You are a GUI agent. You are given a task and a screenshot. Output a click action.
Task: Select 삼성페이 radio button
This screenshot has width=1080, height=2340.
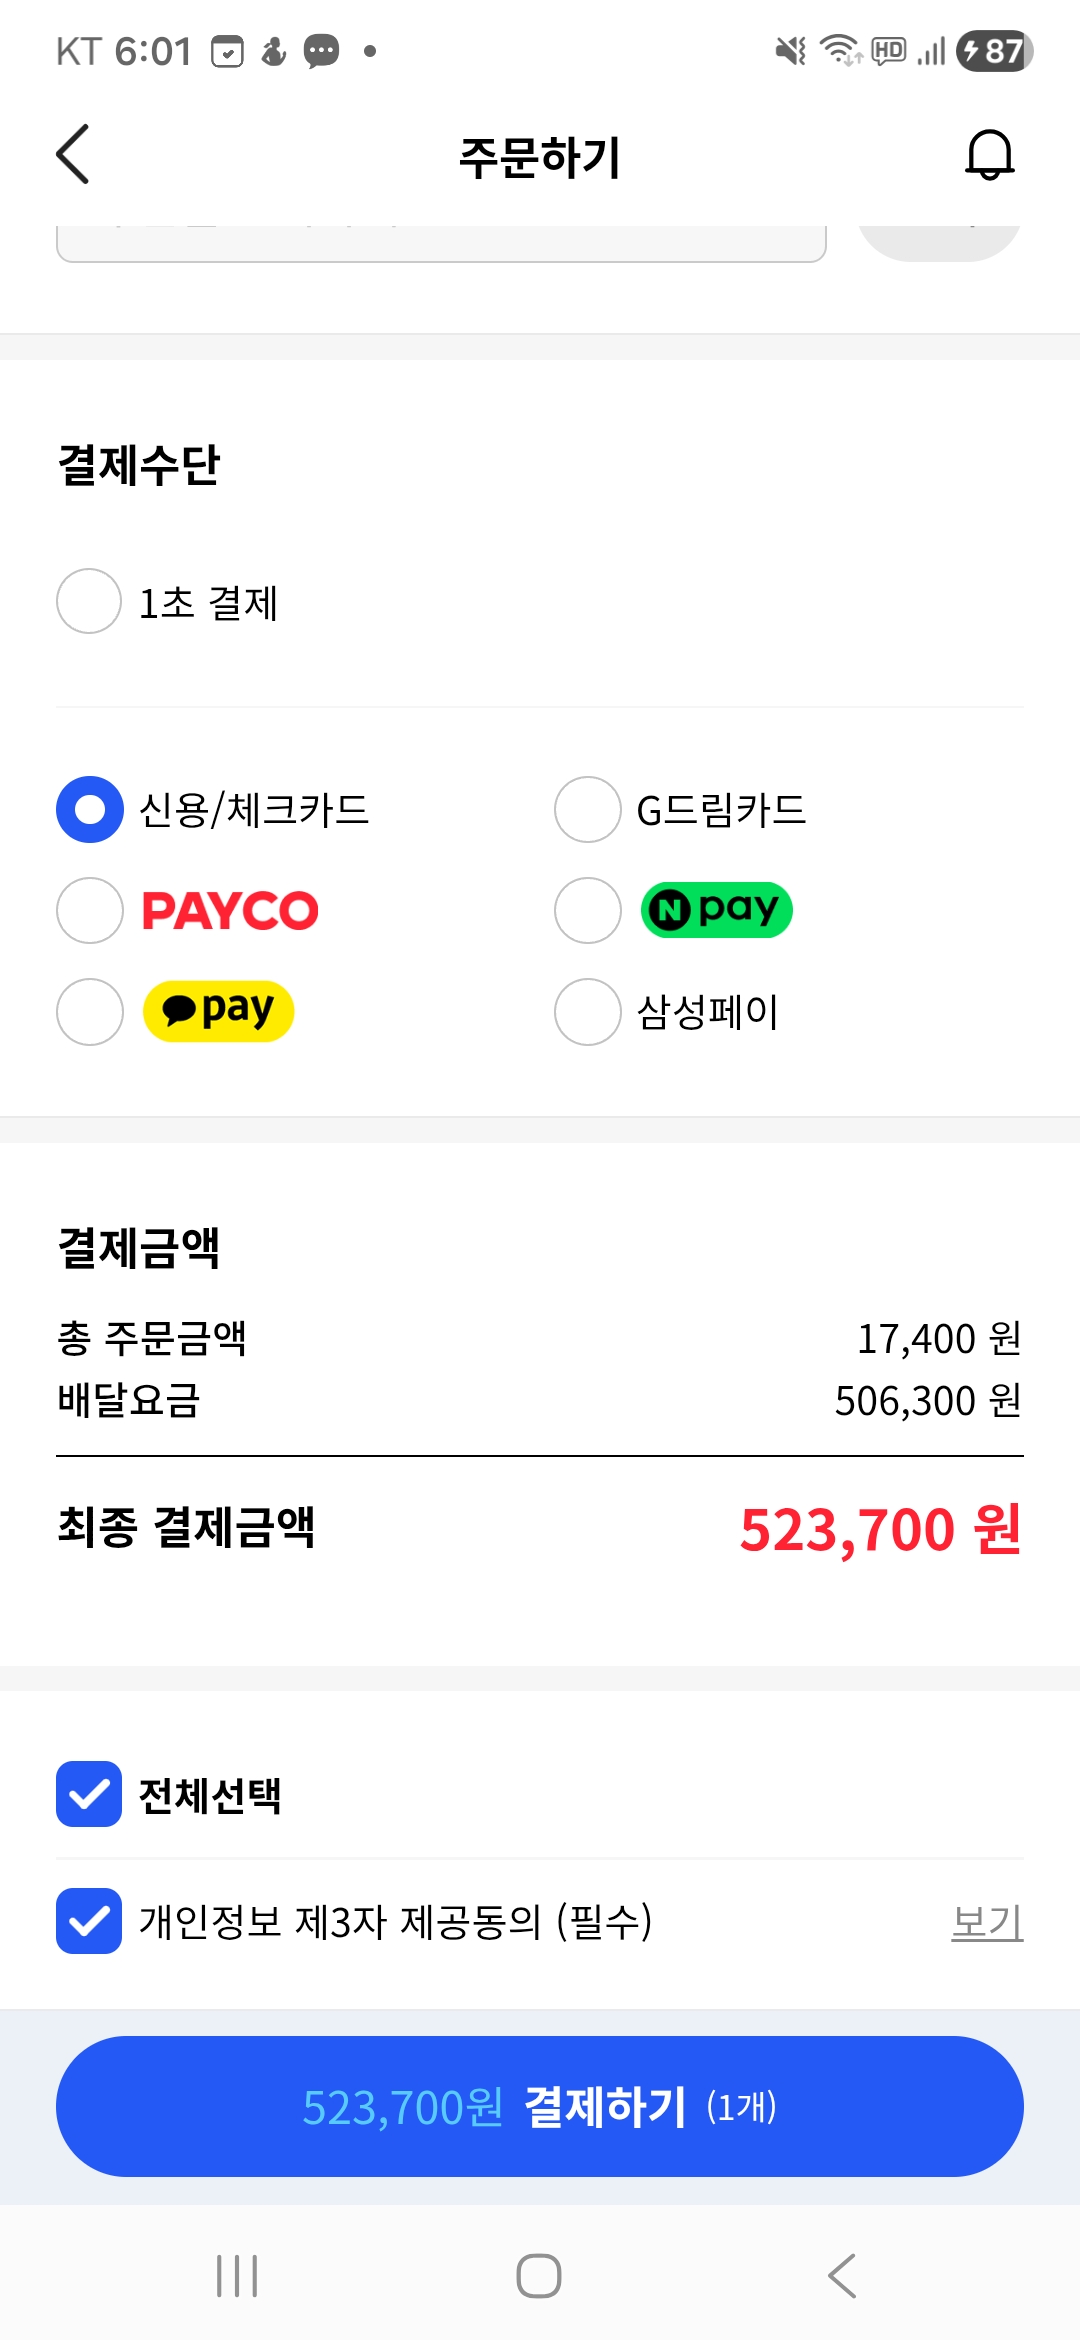pyautogui.click(x=588, y=1012)
